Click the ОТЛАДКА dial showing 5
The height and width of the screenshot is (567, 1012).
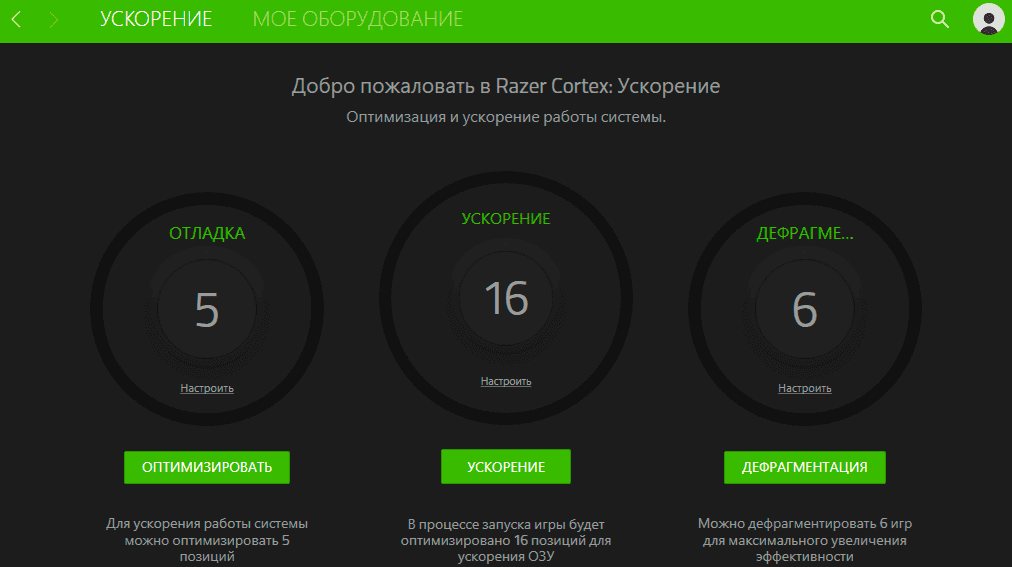click(x=207, y=310)
